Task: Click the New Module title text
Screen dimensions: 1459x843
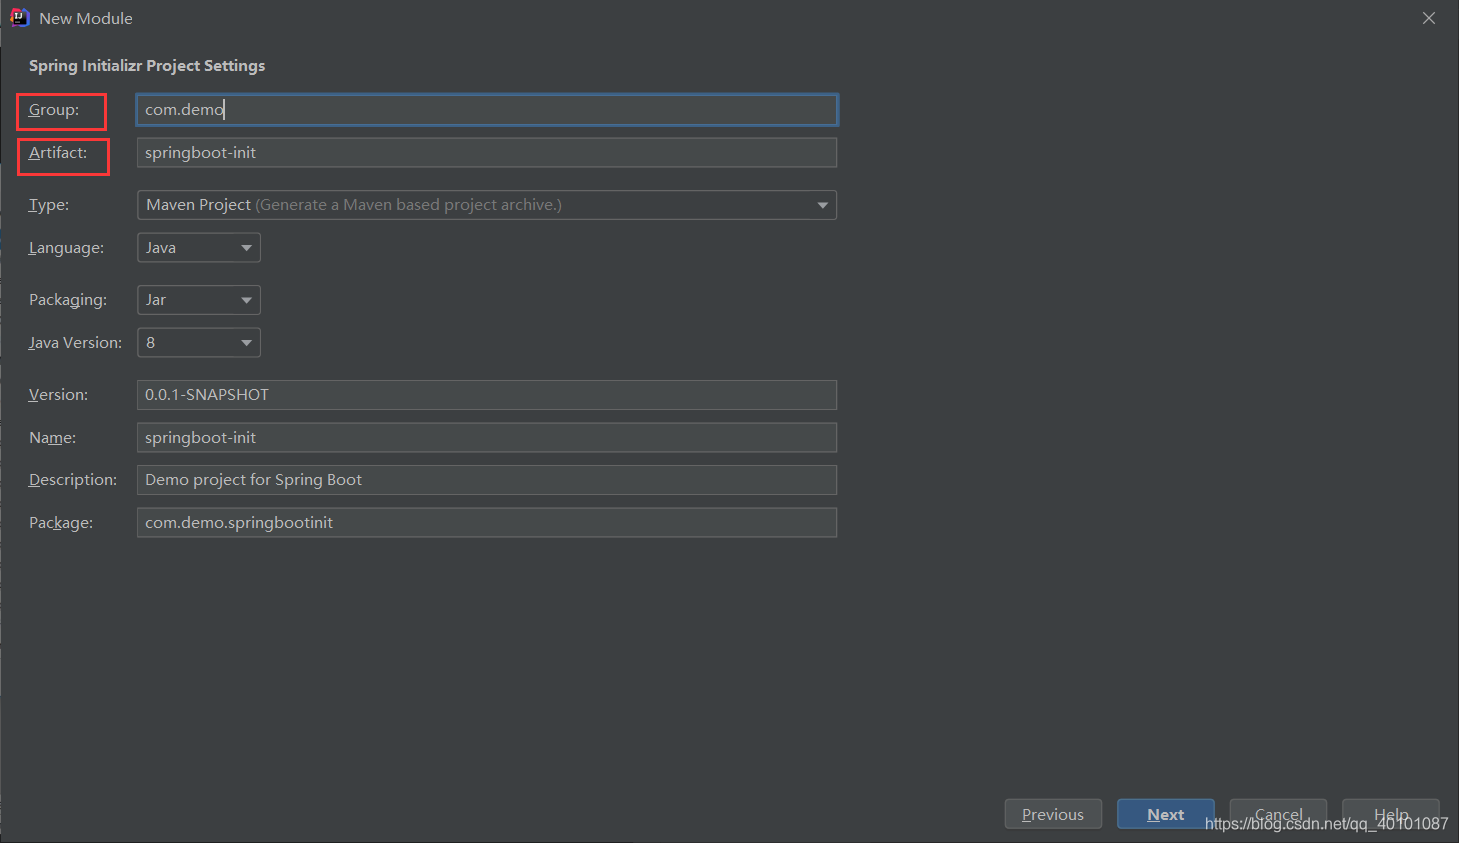Action: [x=86, y=18]
